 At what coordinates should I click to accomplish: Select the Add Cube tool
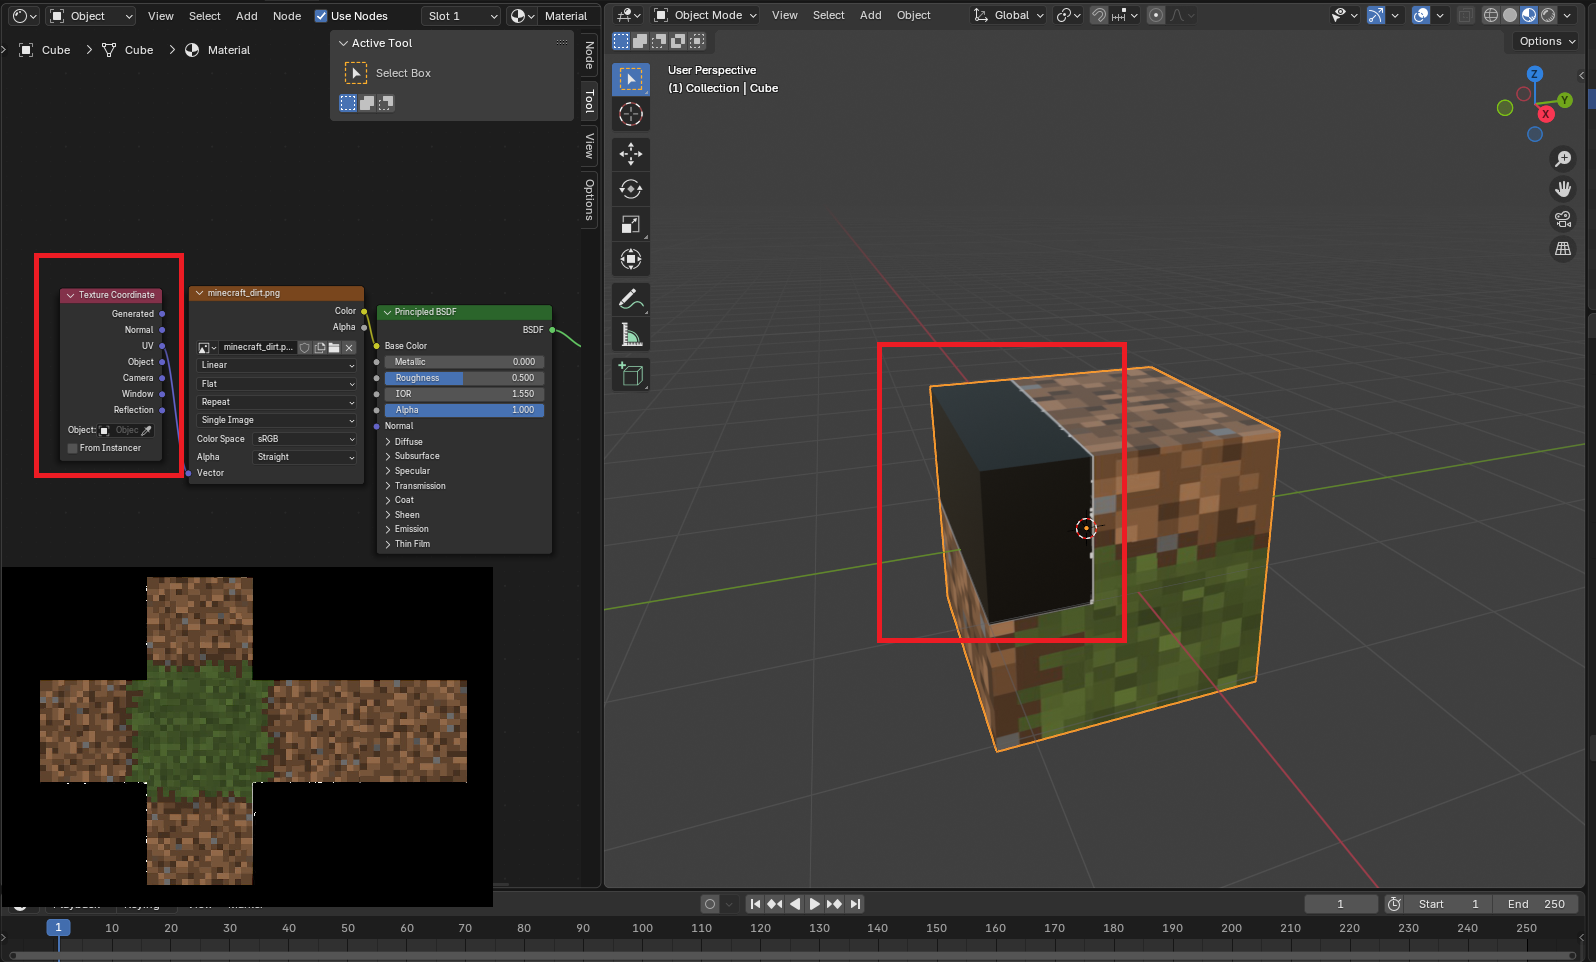[630, 374]
